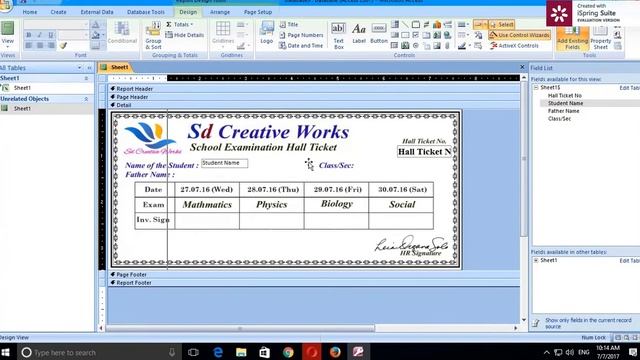Select the Option Button control icon
The image size is (640, 360).
(x=416, y=46)
